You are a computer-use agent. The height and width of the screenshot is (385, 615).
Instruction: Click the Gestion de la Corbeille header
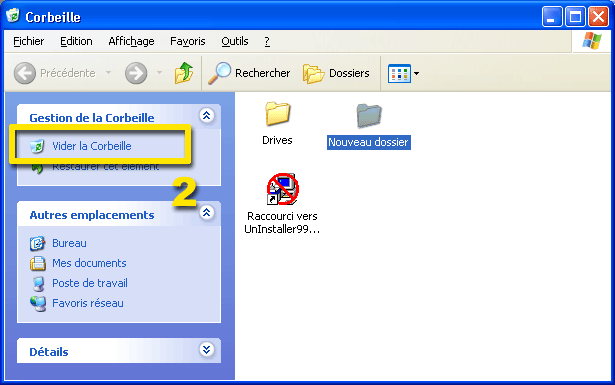(x=92, y=118)
